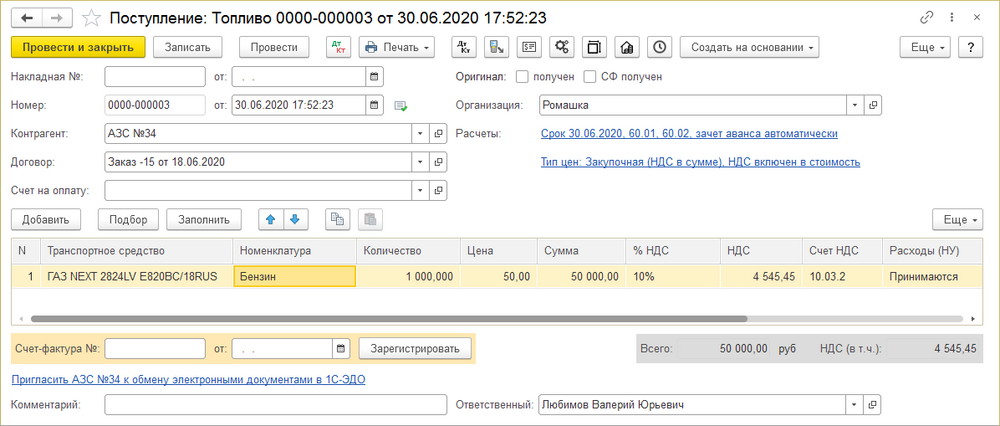Expand the Ответственный dropdown list
1000x426 pixels.
855,404
